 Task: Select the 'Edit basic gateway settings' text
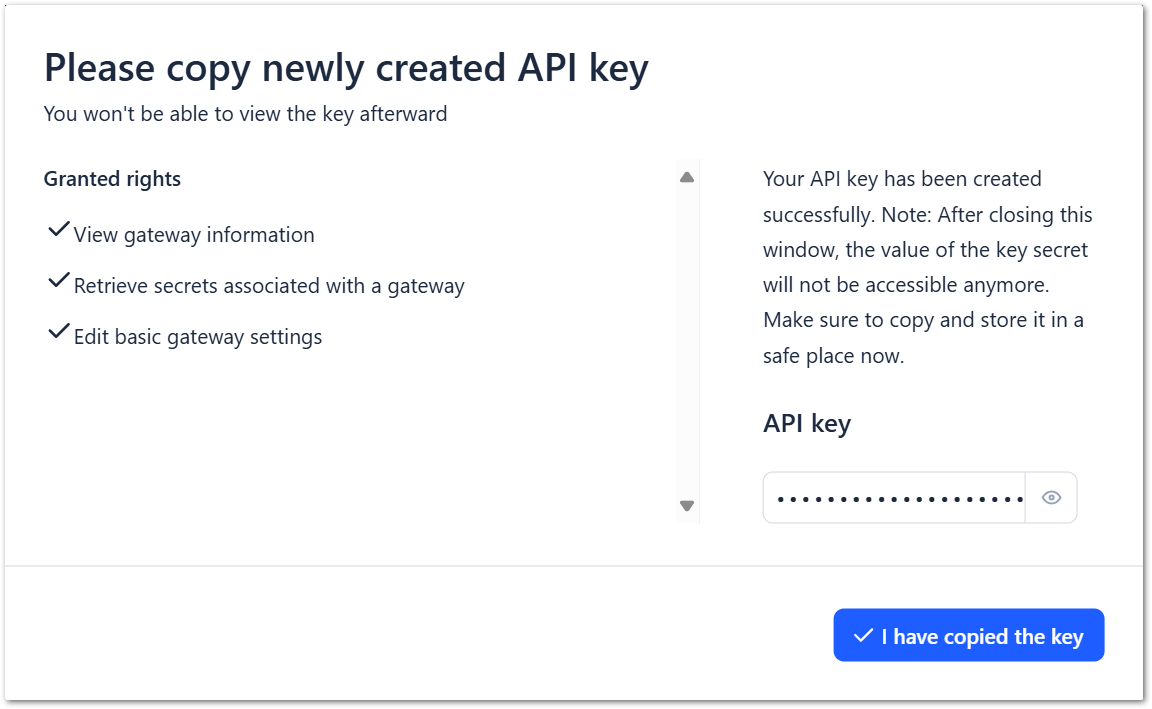(x=198, y=337)
